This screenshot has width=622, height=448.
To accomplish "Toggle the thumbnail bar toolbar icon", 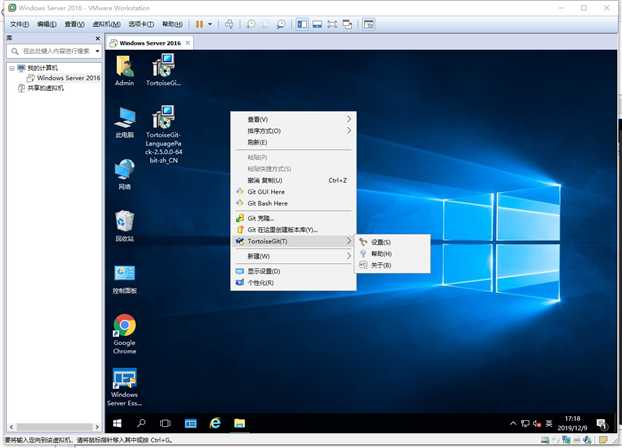I will (x=317, y=24).
